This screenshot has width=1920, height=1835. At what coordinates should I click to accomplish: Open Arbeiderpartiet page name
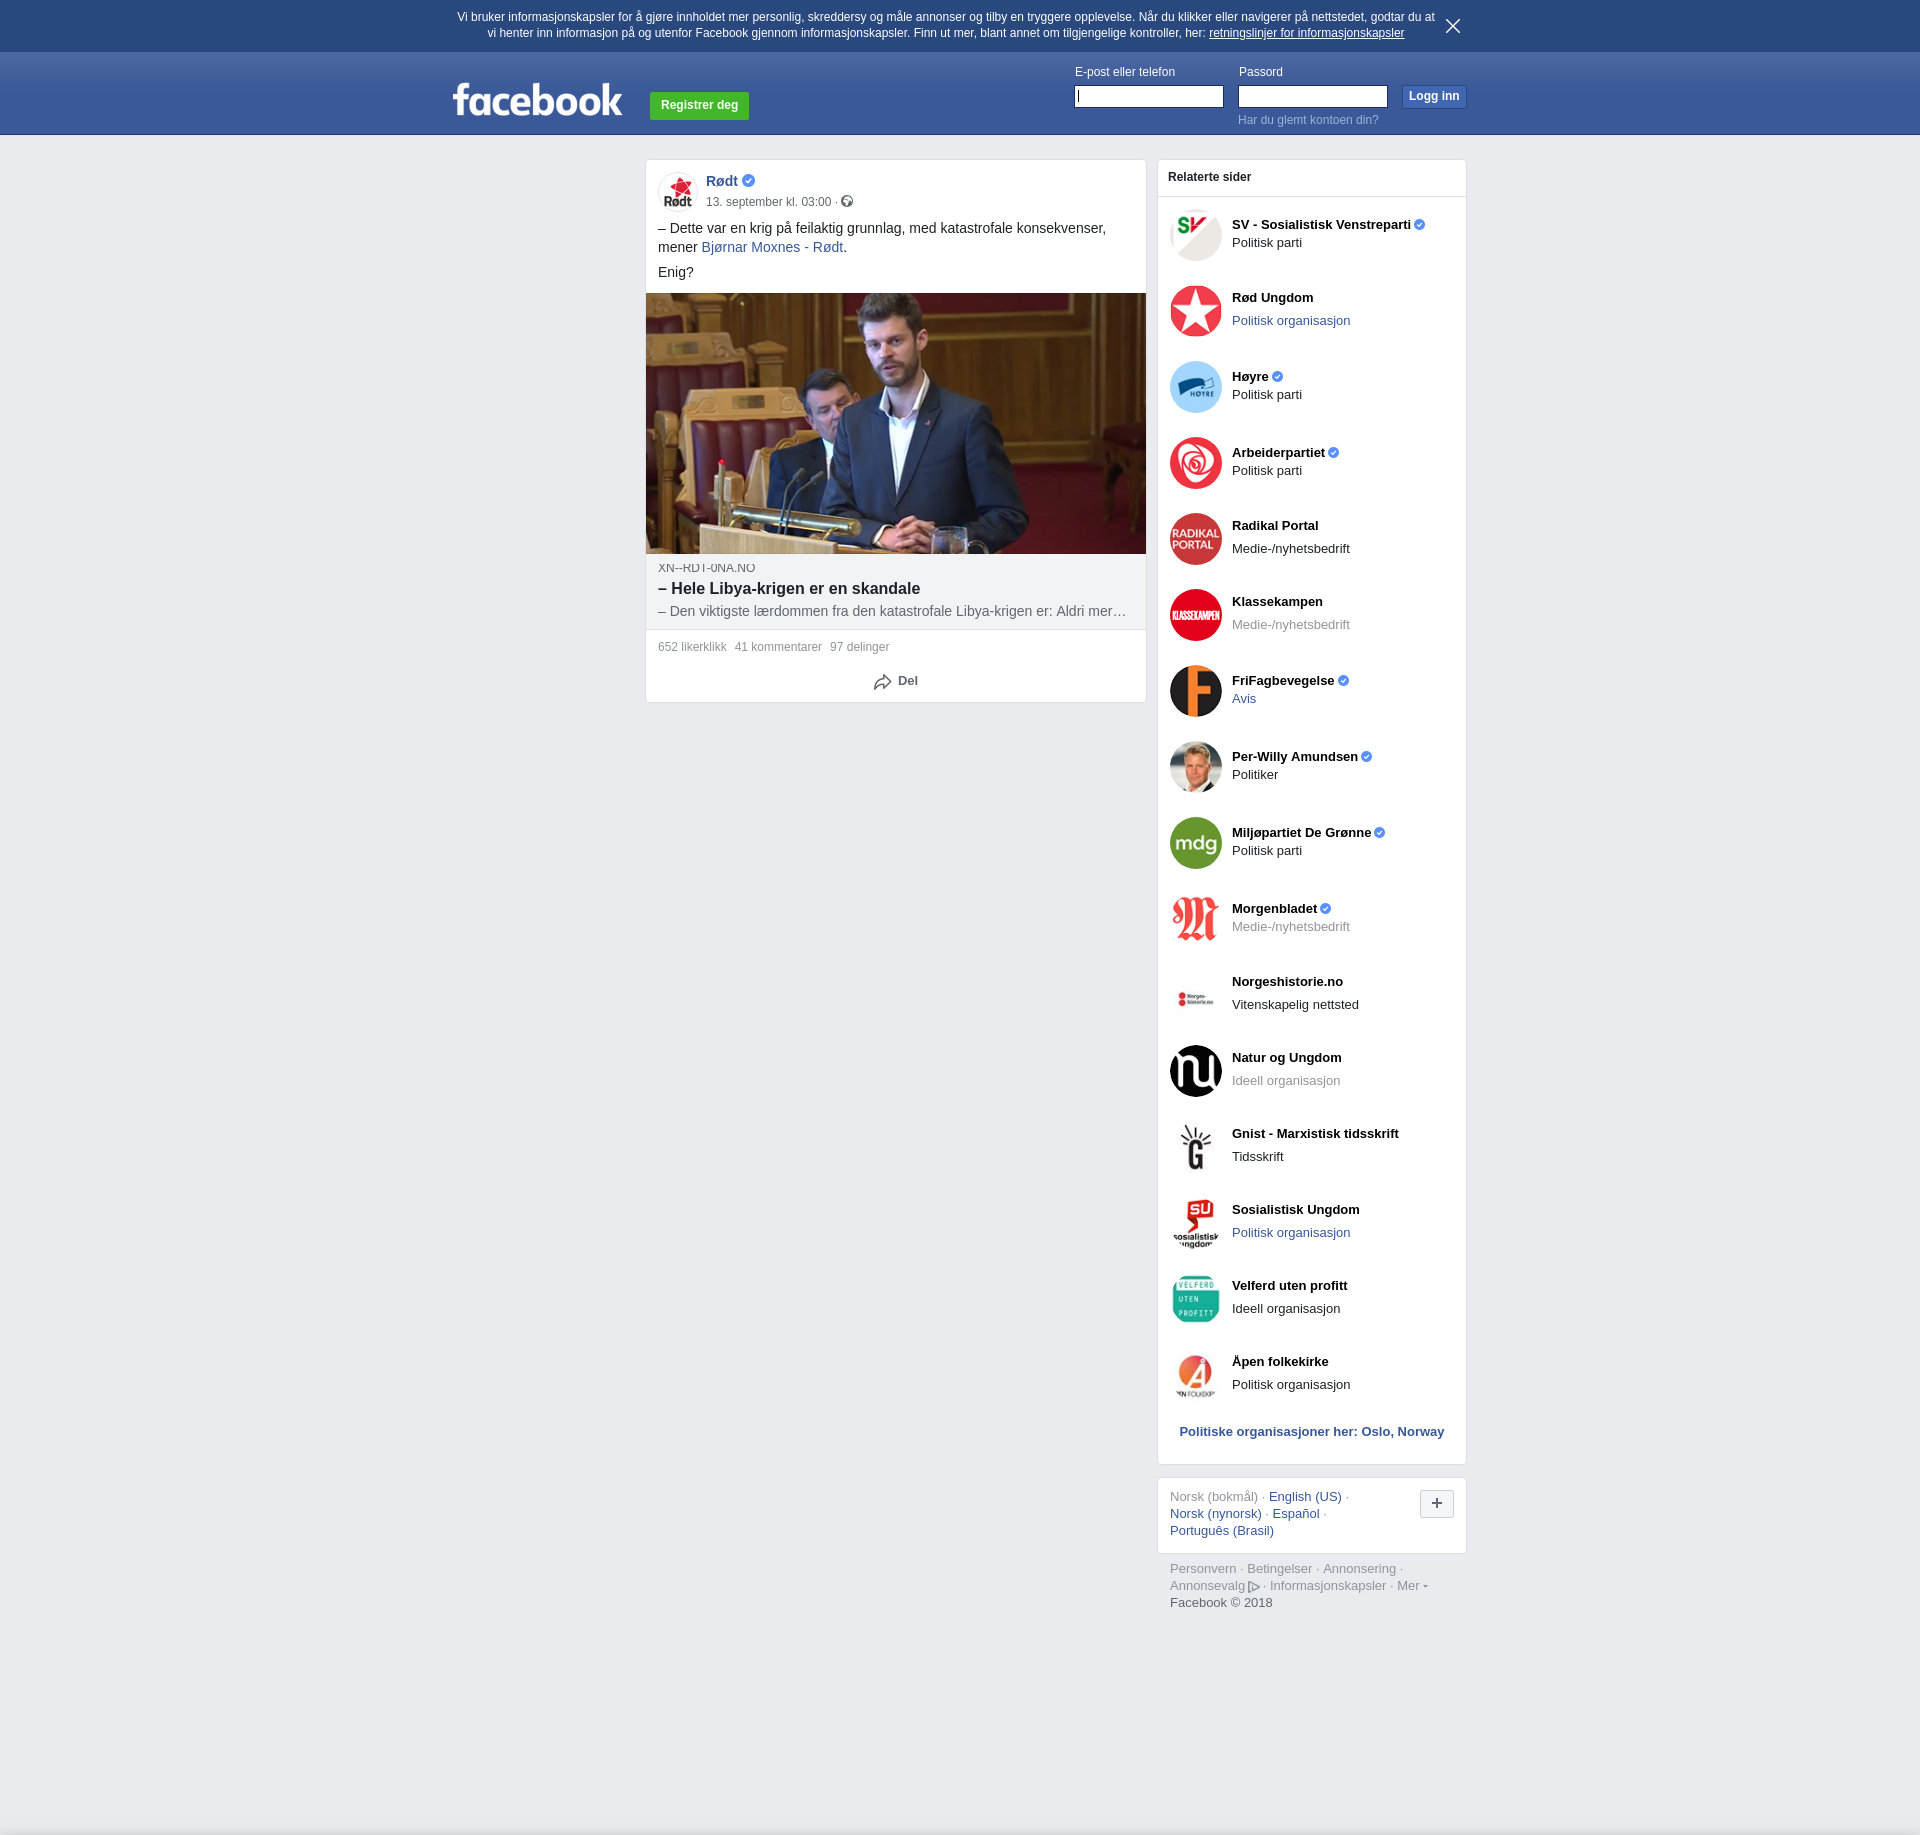pyautogui.click(x=1278, y=453)
